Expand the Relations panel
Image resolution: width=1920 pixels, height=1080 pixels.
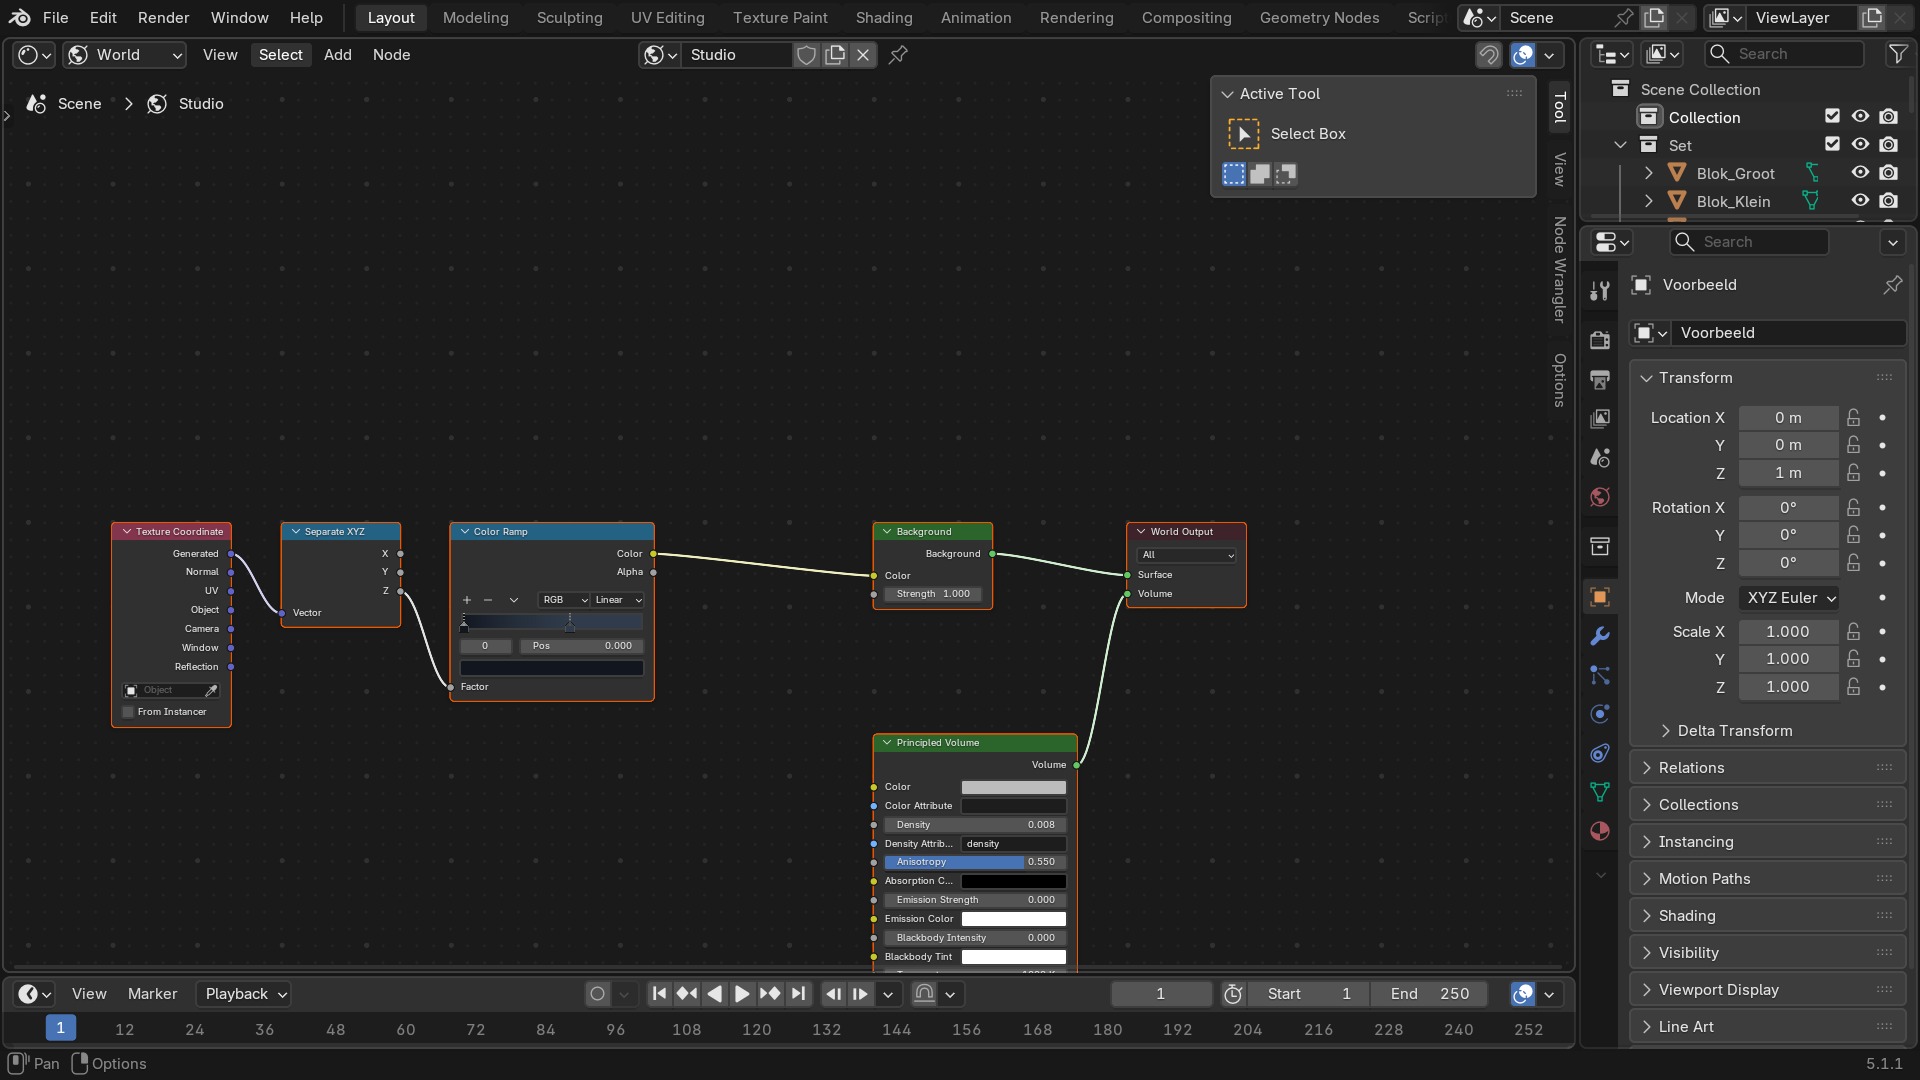click(1766, 768)
